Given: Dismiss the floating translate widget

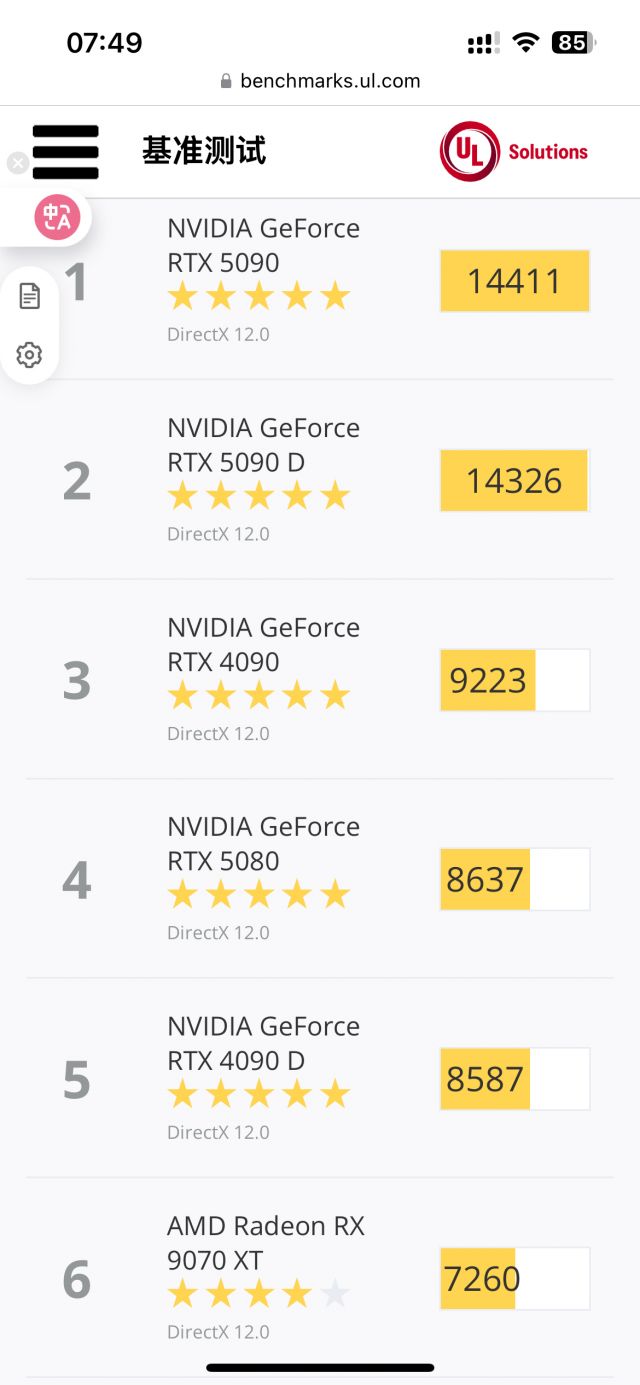Looking at the screenshot, I should point(17,164).
